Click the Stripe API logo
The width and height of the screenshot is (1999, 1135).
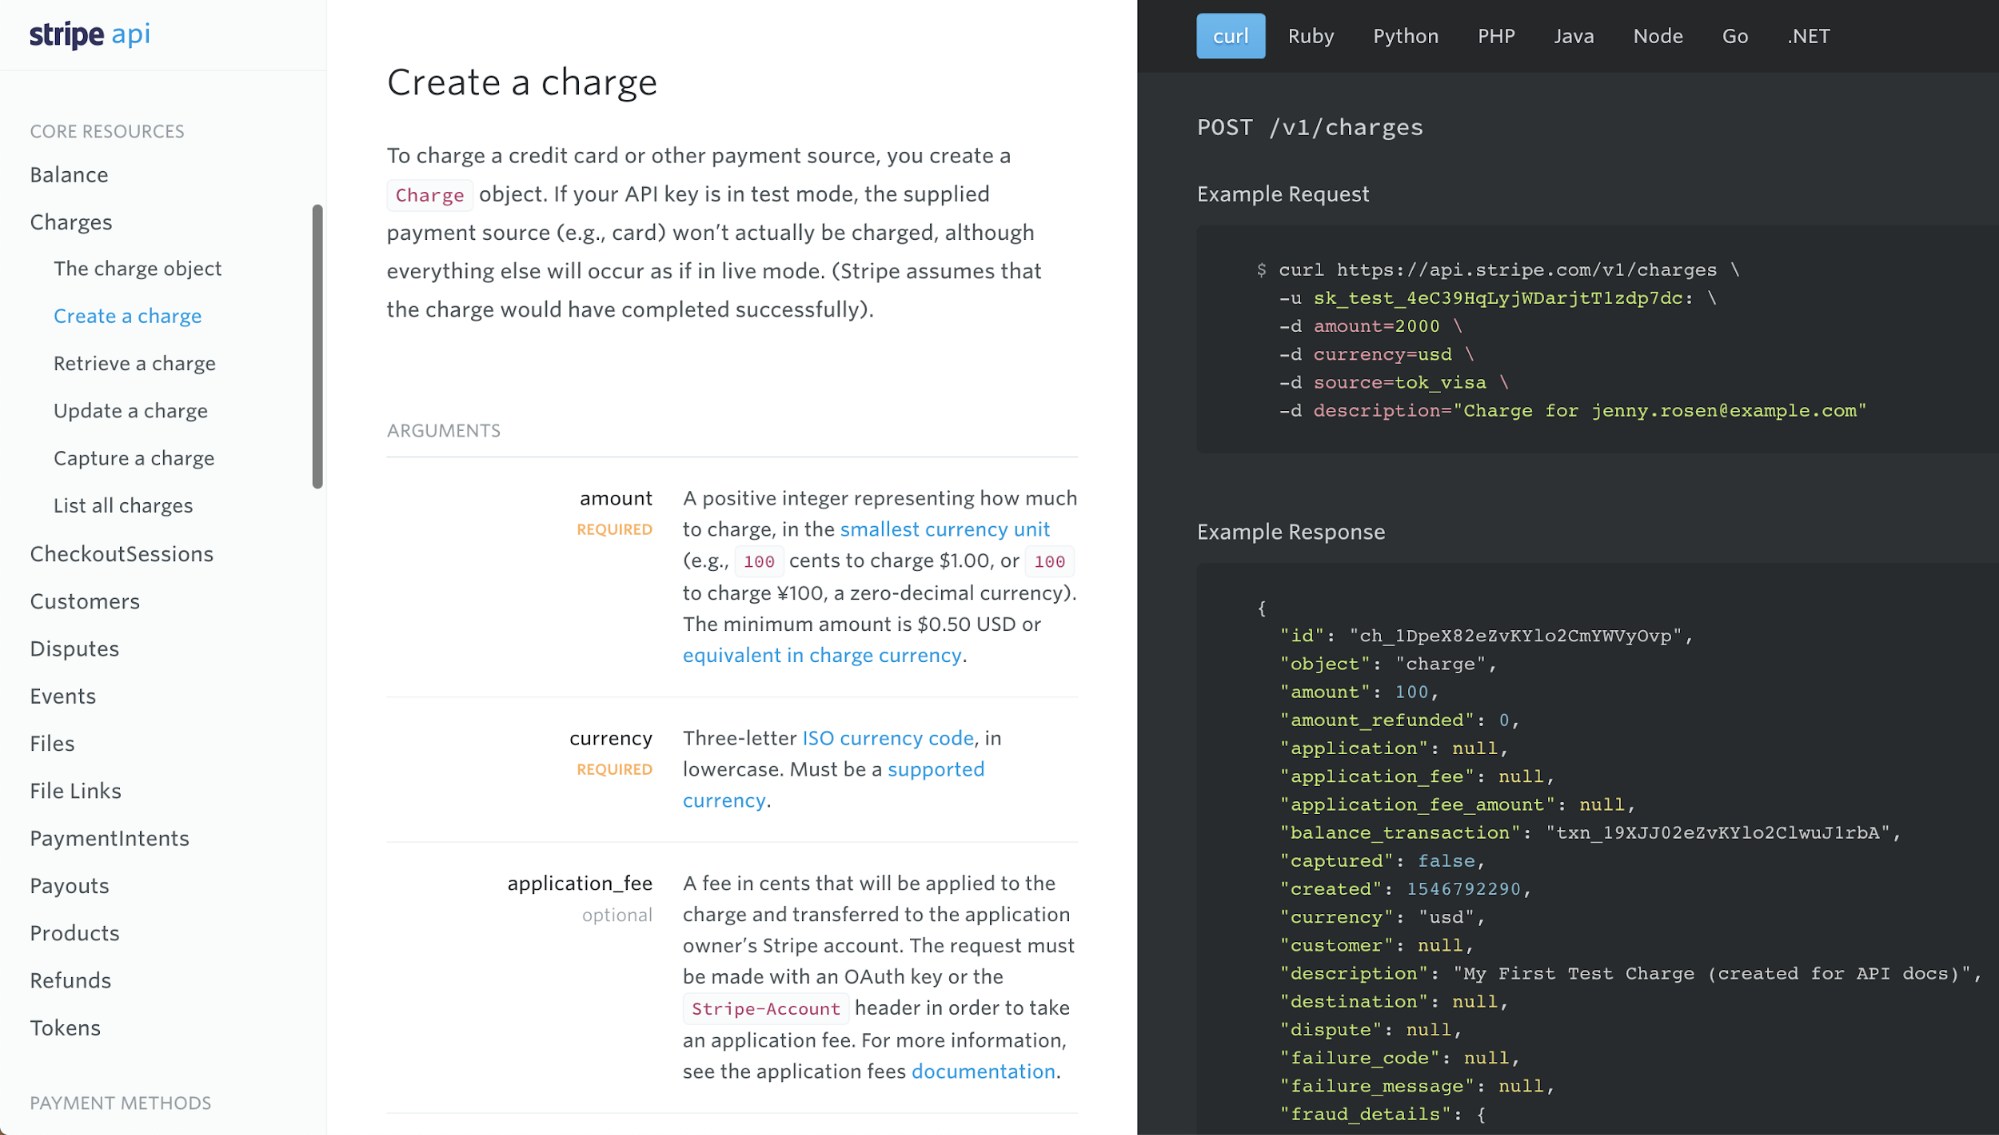point(88,34)
